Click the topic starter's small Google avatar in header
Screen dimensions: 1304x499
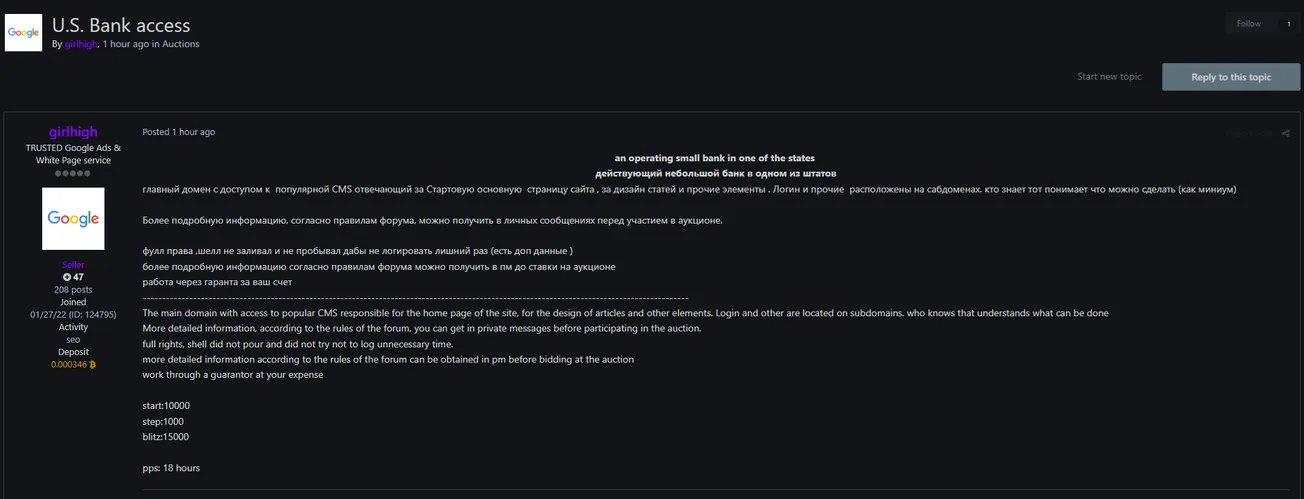click(x=23, y=32)
